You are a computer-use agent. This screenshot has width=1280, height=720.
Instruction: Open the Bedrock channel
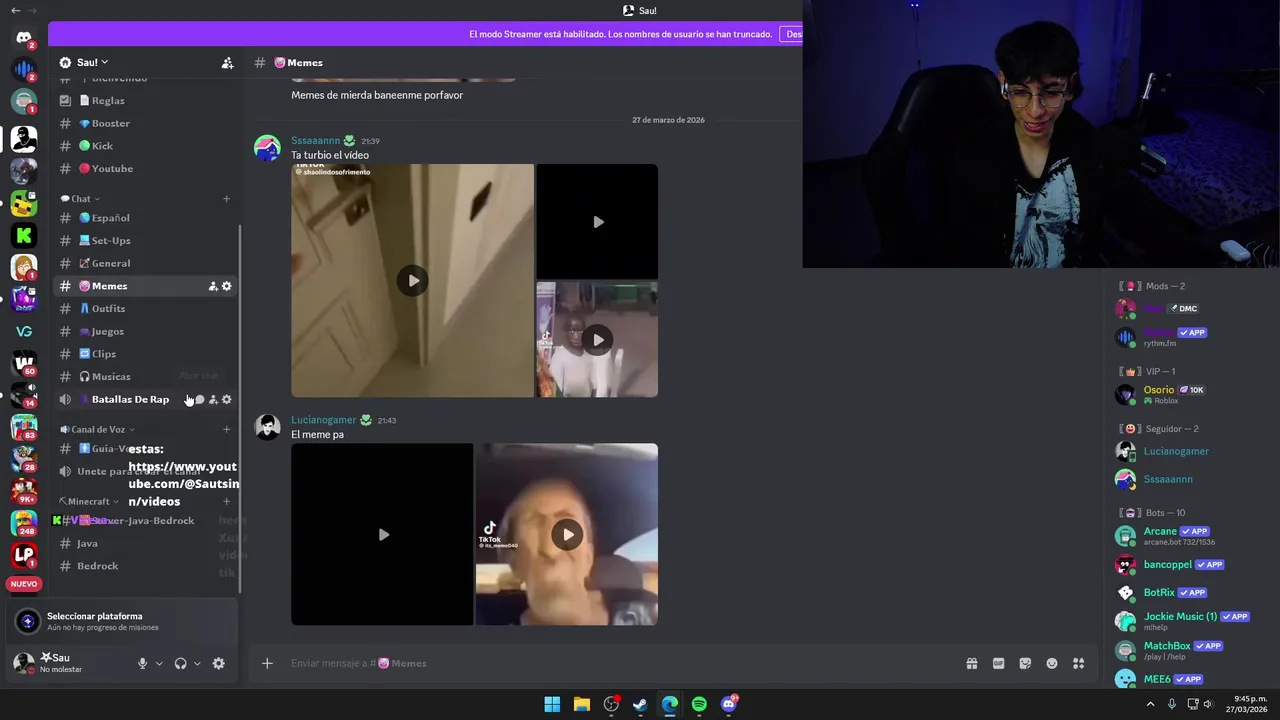(x=146, y=566)
